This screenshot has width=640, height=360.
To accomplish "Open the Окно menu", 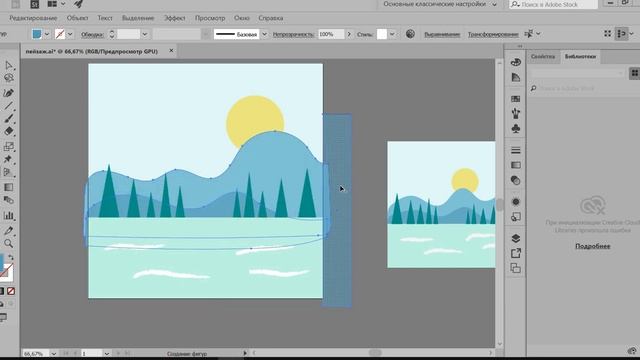I will click(x=242, y=18).
